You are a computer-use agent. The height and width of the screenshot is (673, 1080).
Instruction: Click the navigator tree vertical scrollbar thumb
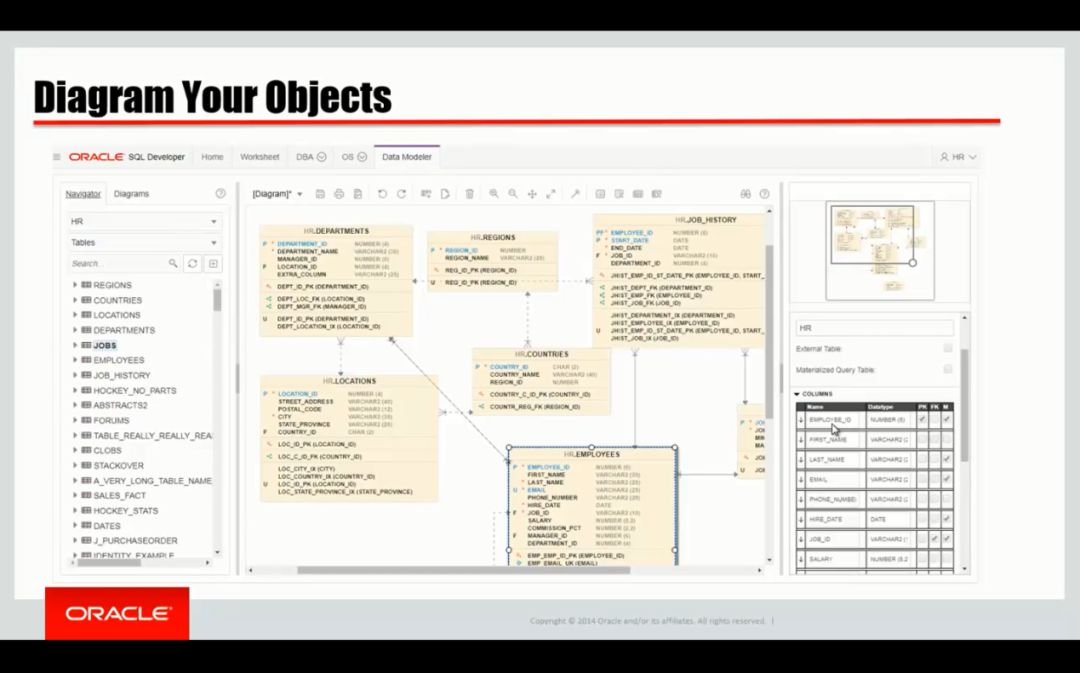[217, 300]
